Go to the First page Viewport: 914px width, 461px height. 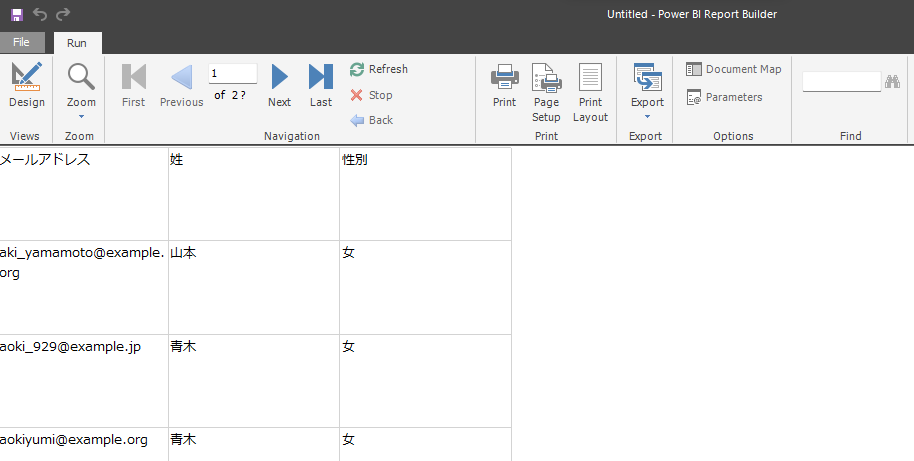click(133, 85)
